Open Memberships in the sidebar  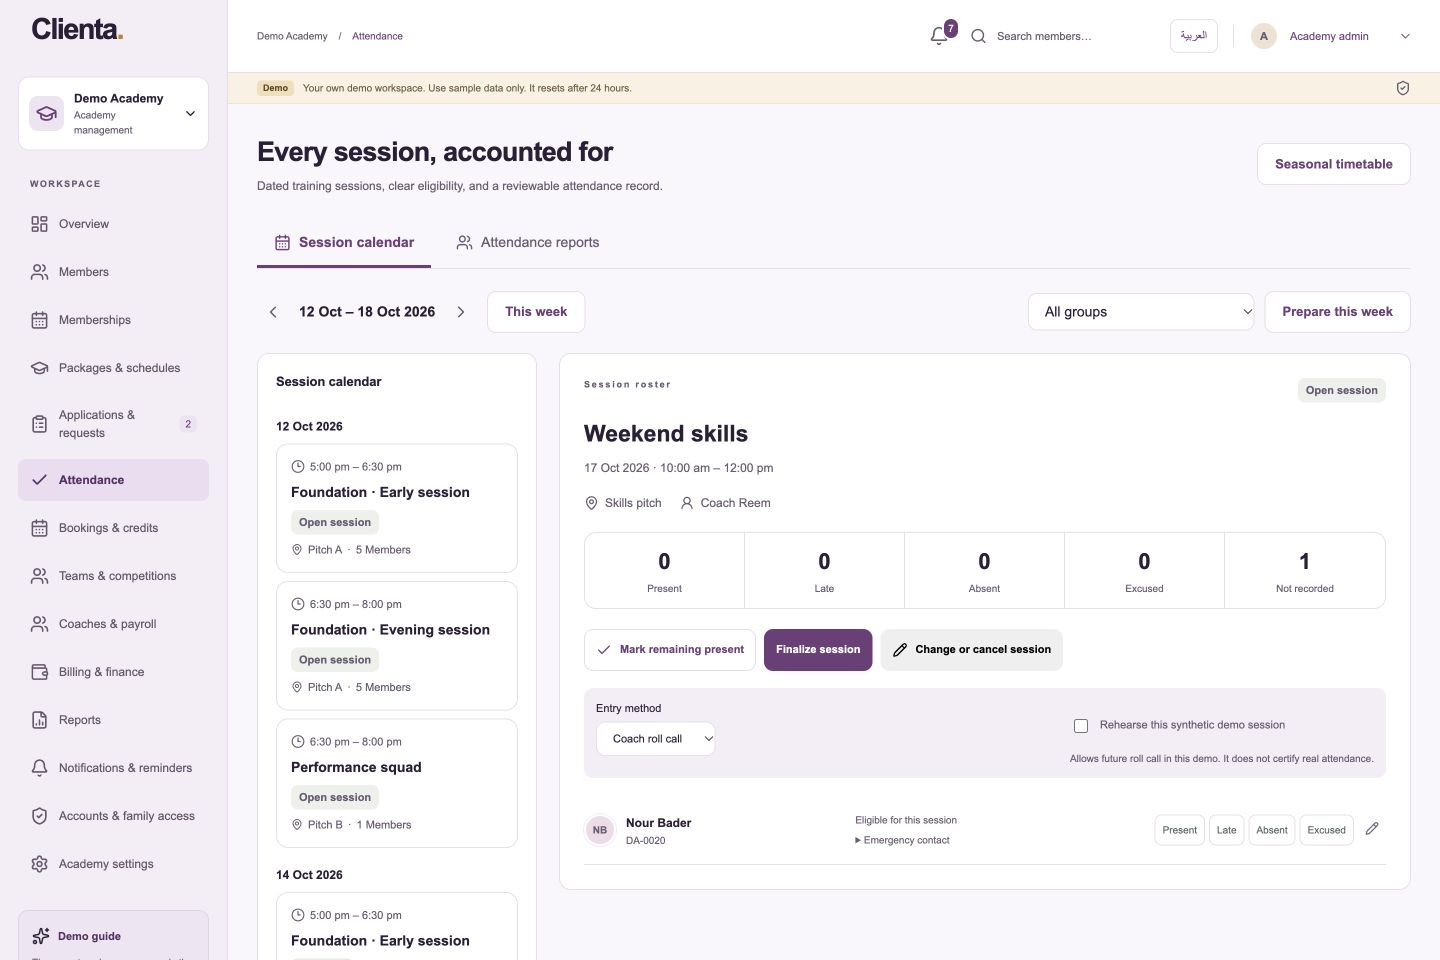113,320
